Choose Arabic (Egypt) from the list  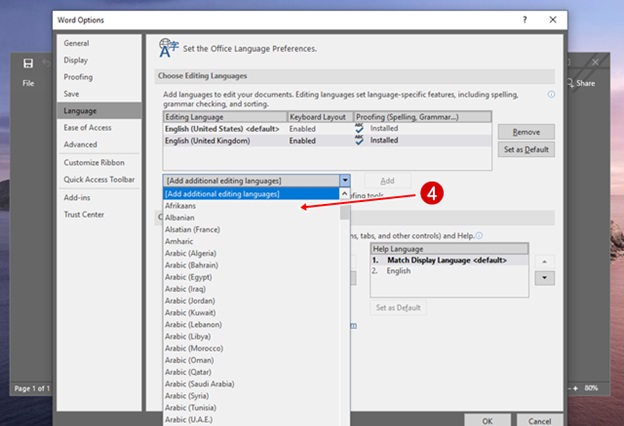(251, 277)
